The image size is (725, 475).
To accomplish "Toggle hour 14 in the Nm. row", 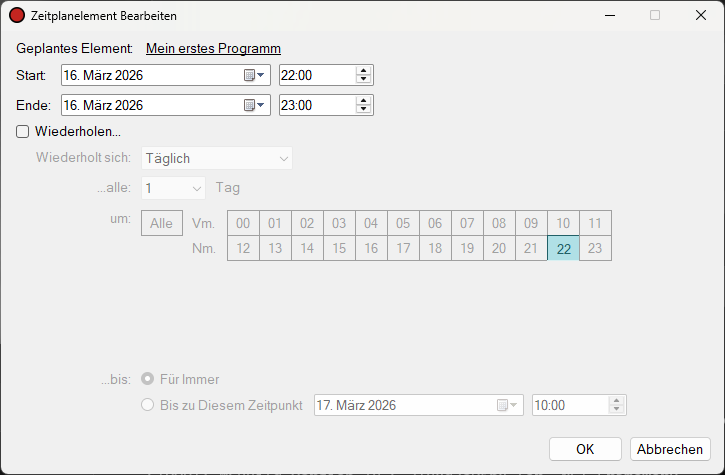I will point(307,248).
